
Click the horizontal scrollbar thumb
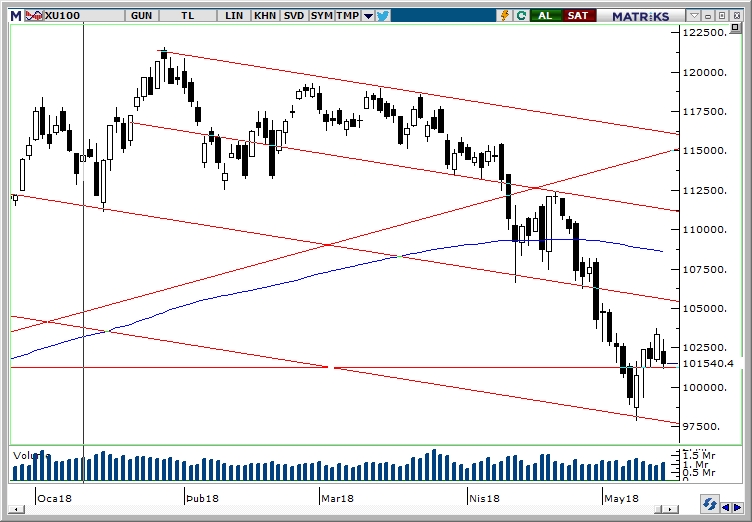660,509
